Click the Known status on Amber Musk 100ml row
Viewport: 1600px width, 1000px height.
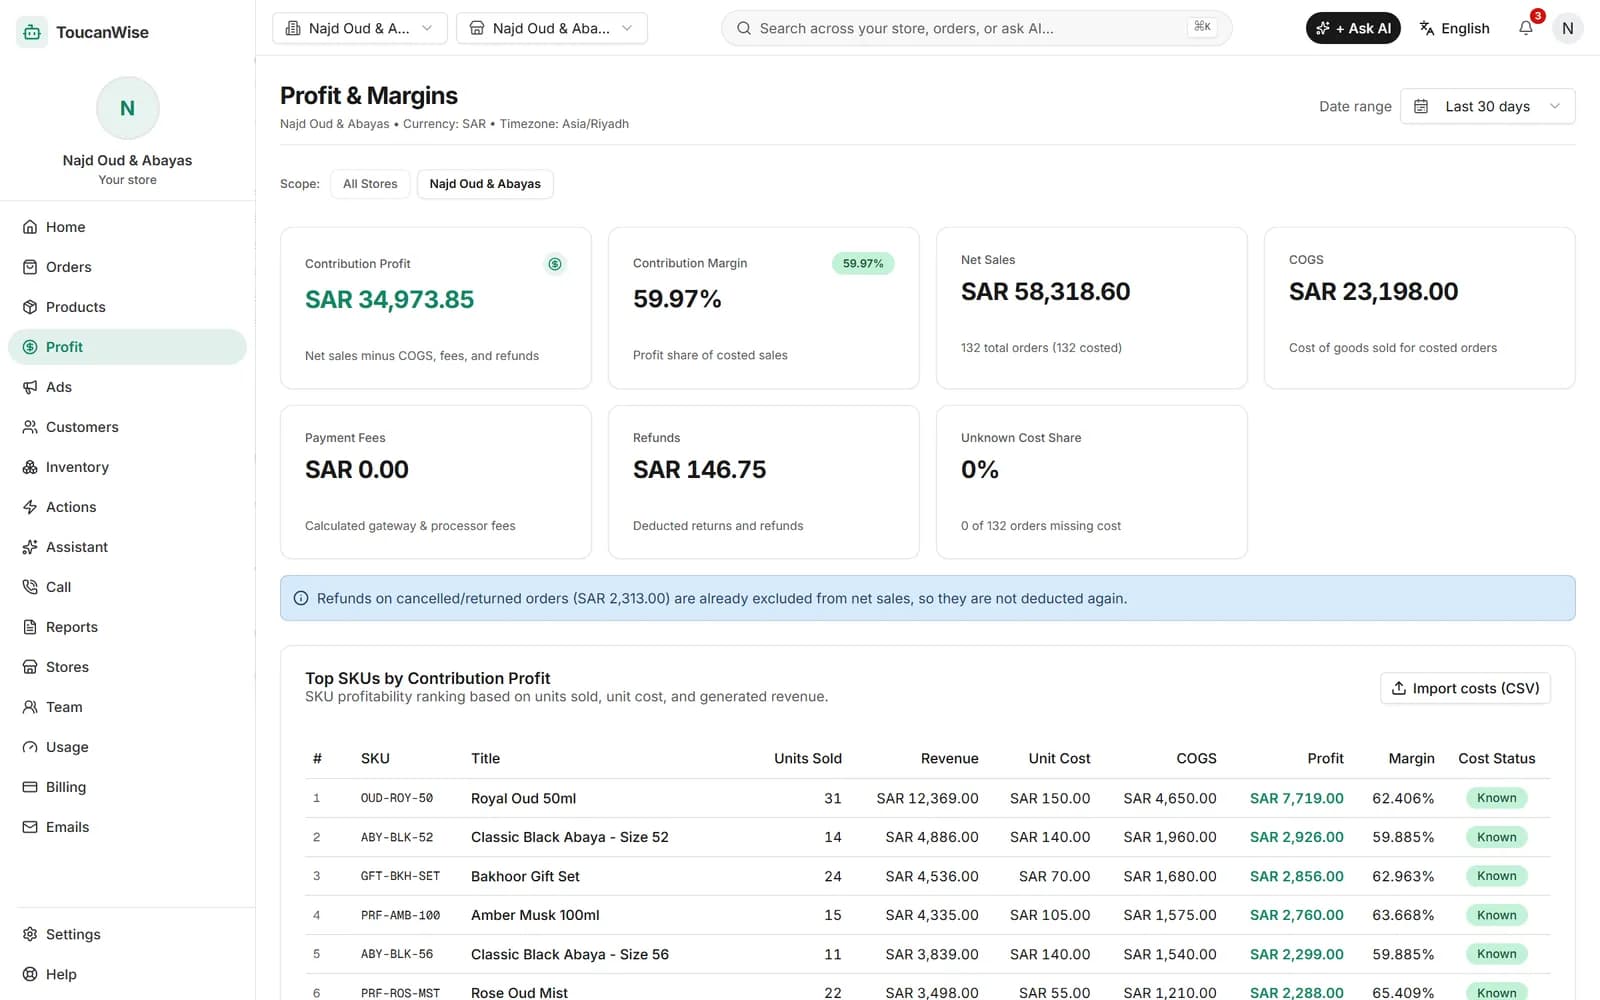pyautogui.click(x=1496, y=915)
